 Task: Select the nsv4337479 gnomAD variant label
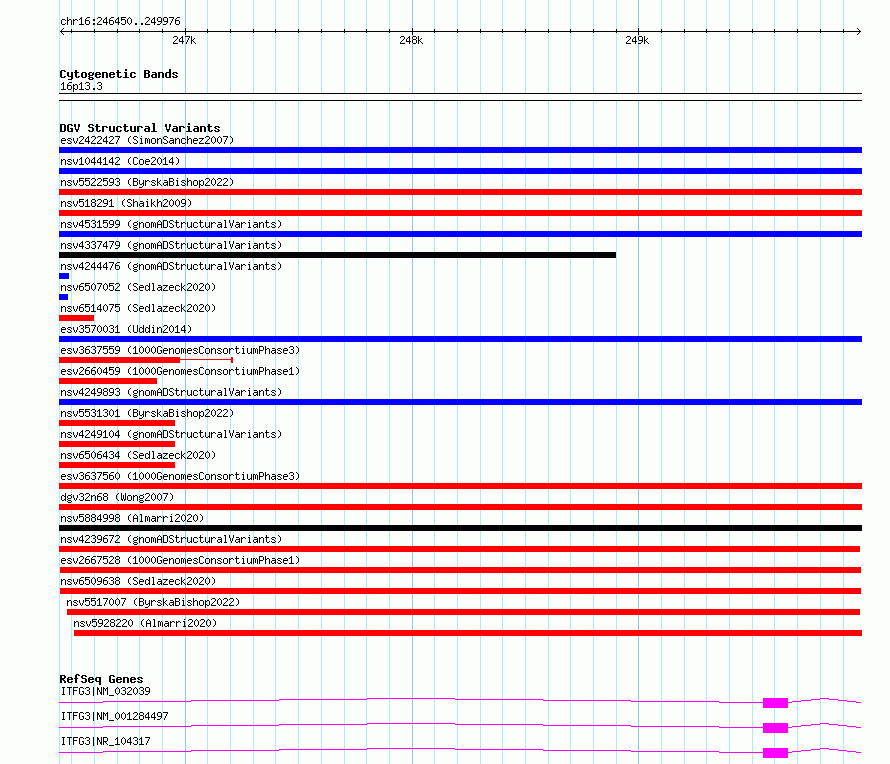[x=171, y=245]
